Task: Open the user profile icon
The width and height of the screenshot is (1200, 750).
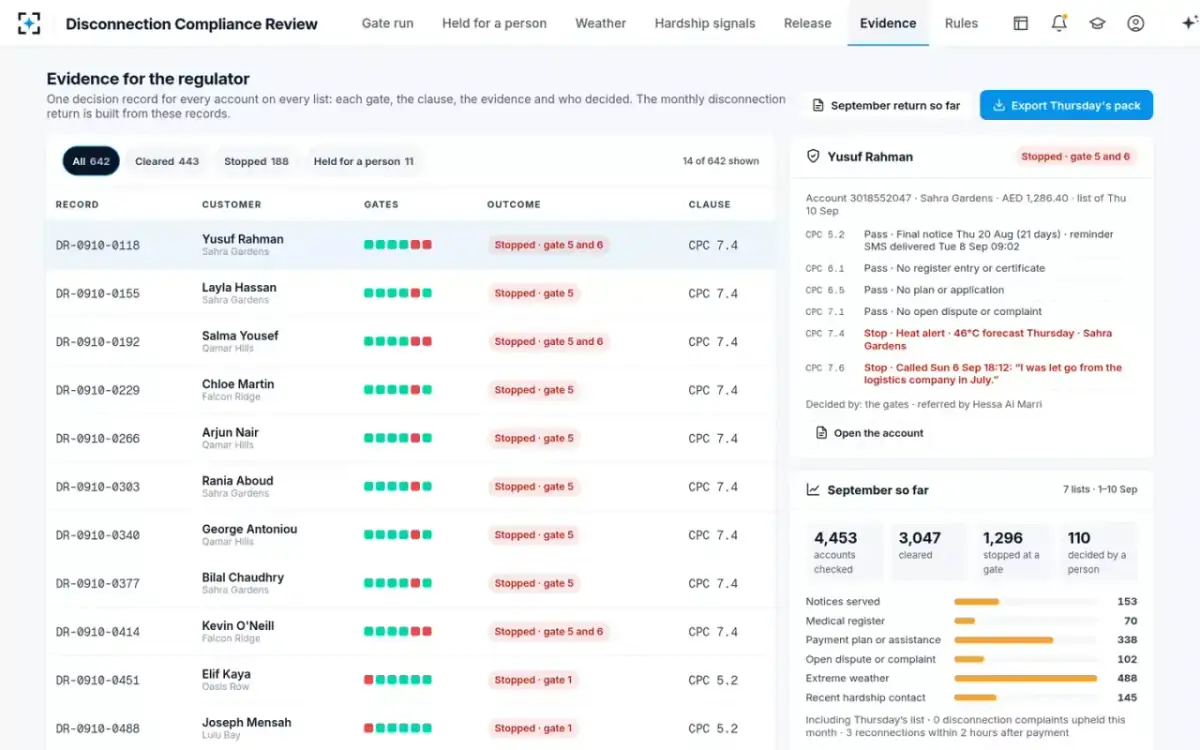Action: [x=1135, y=23]
